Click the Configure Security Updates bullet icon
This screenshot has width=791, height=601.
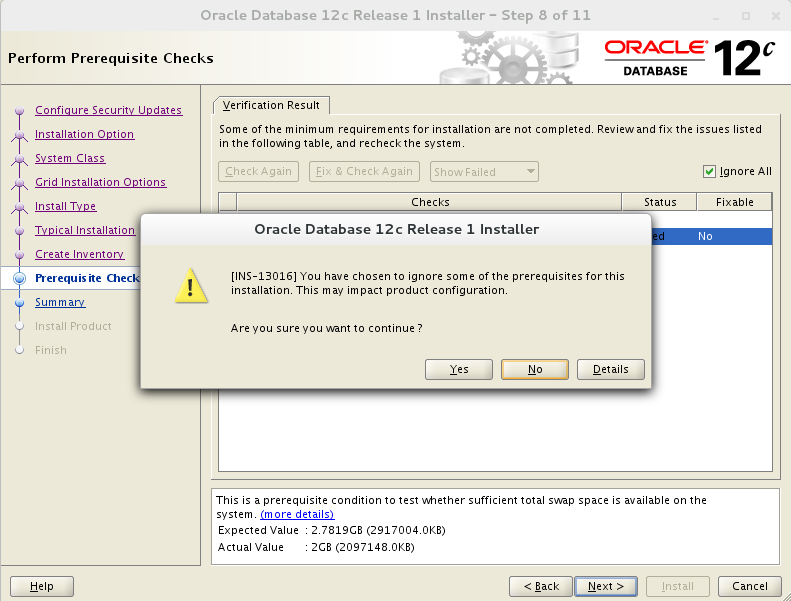coord(20,110)
